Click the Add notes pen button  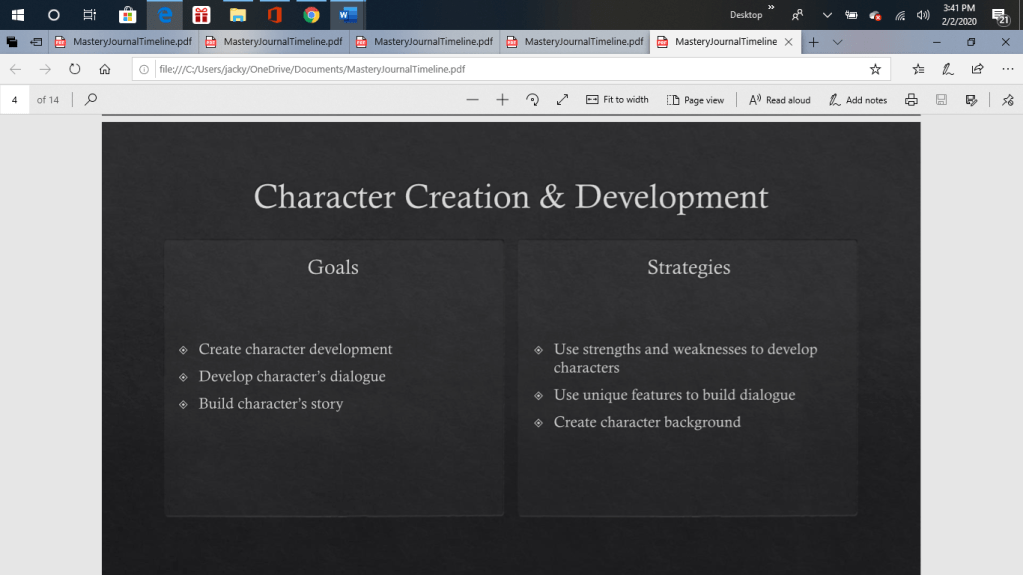(x=857, y=99)
